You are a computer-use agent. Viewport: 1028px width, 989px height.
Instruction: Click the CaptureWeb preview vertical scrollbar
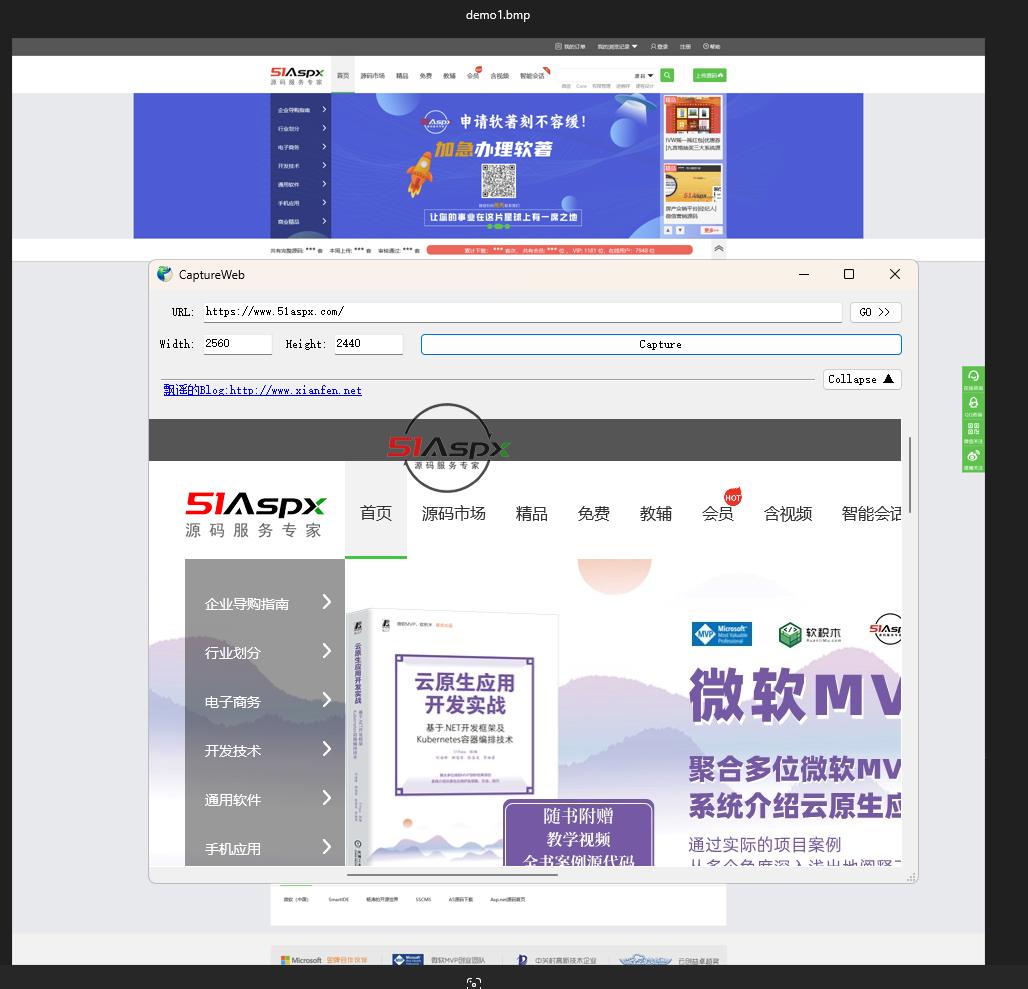pos(909,475)
